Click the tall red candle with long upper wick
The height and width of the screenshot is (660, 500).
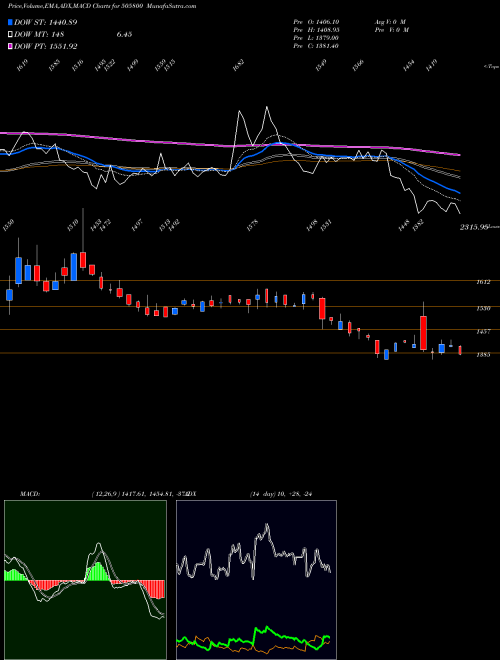point(83,260)
